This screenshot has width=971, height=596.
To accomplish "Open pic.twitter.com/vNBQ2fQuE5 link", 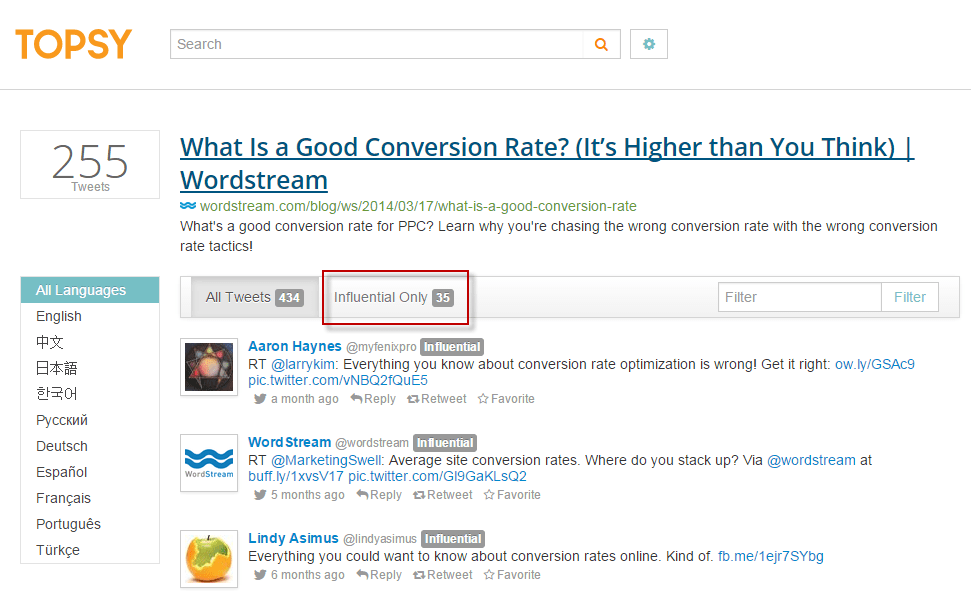I will point(338,380).
